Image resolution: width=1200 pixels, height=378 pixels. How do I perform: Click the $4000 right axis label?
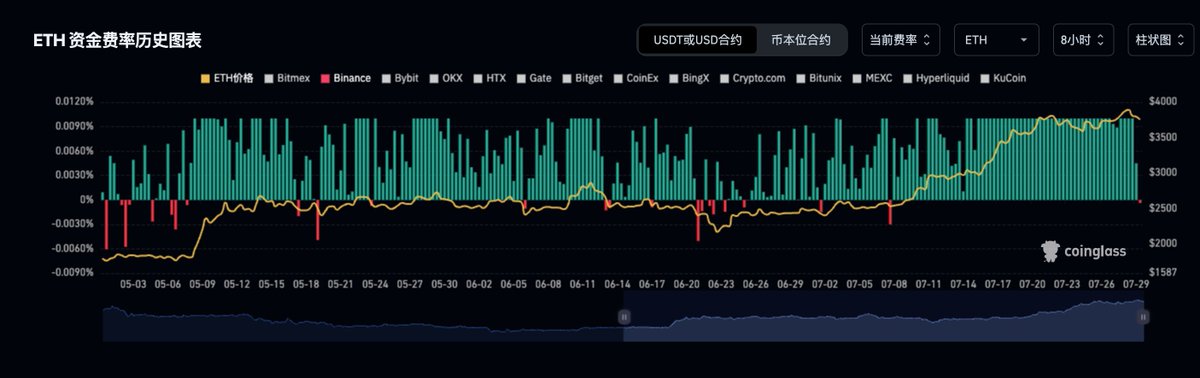pyautogui.click(x=1164, y=102)
